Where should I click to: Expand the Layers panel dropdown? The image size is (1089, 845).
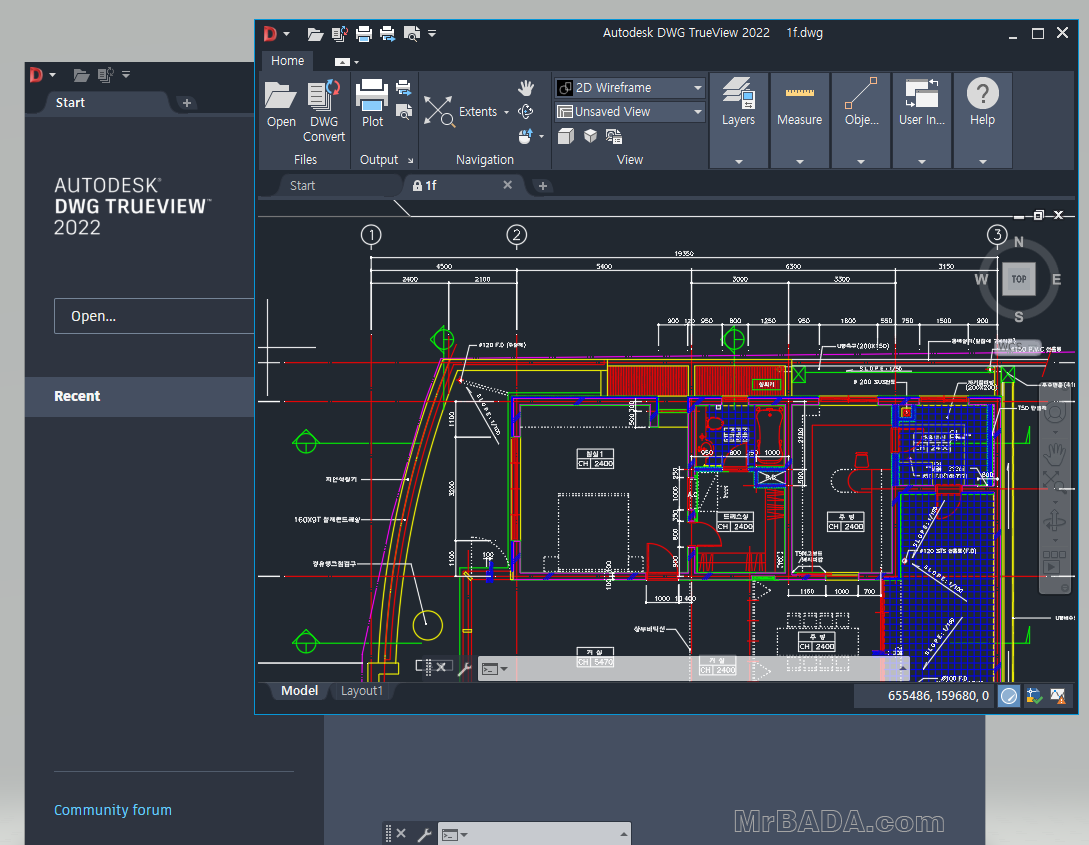(x=738, y=162)
